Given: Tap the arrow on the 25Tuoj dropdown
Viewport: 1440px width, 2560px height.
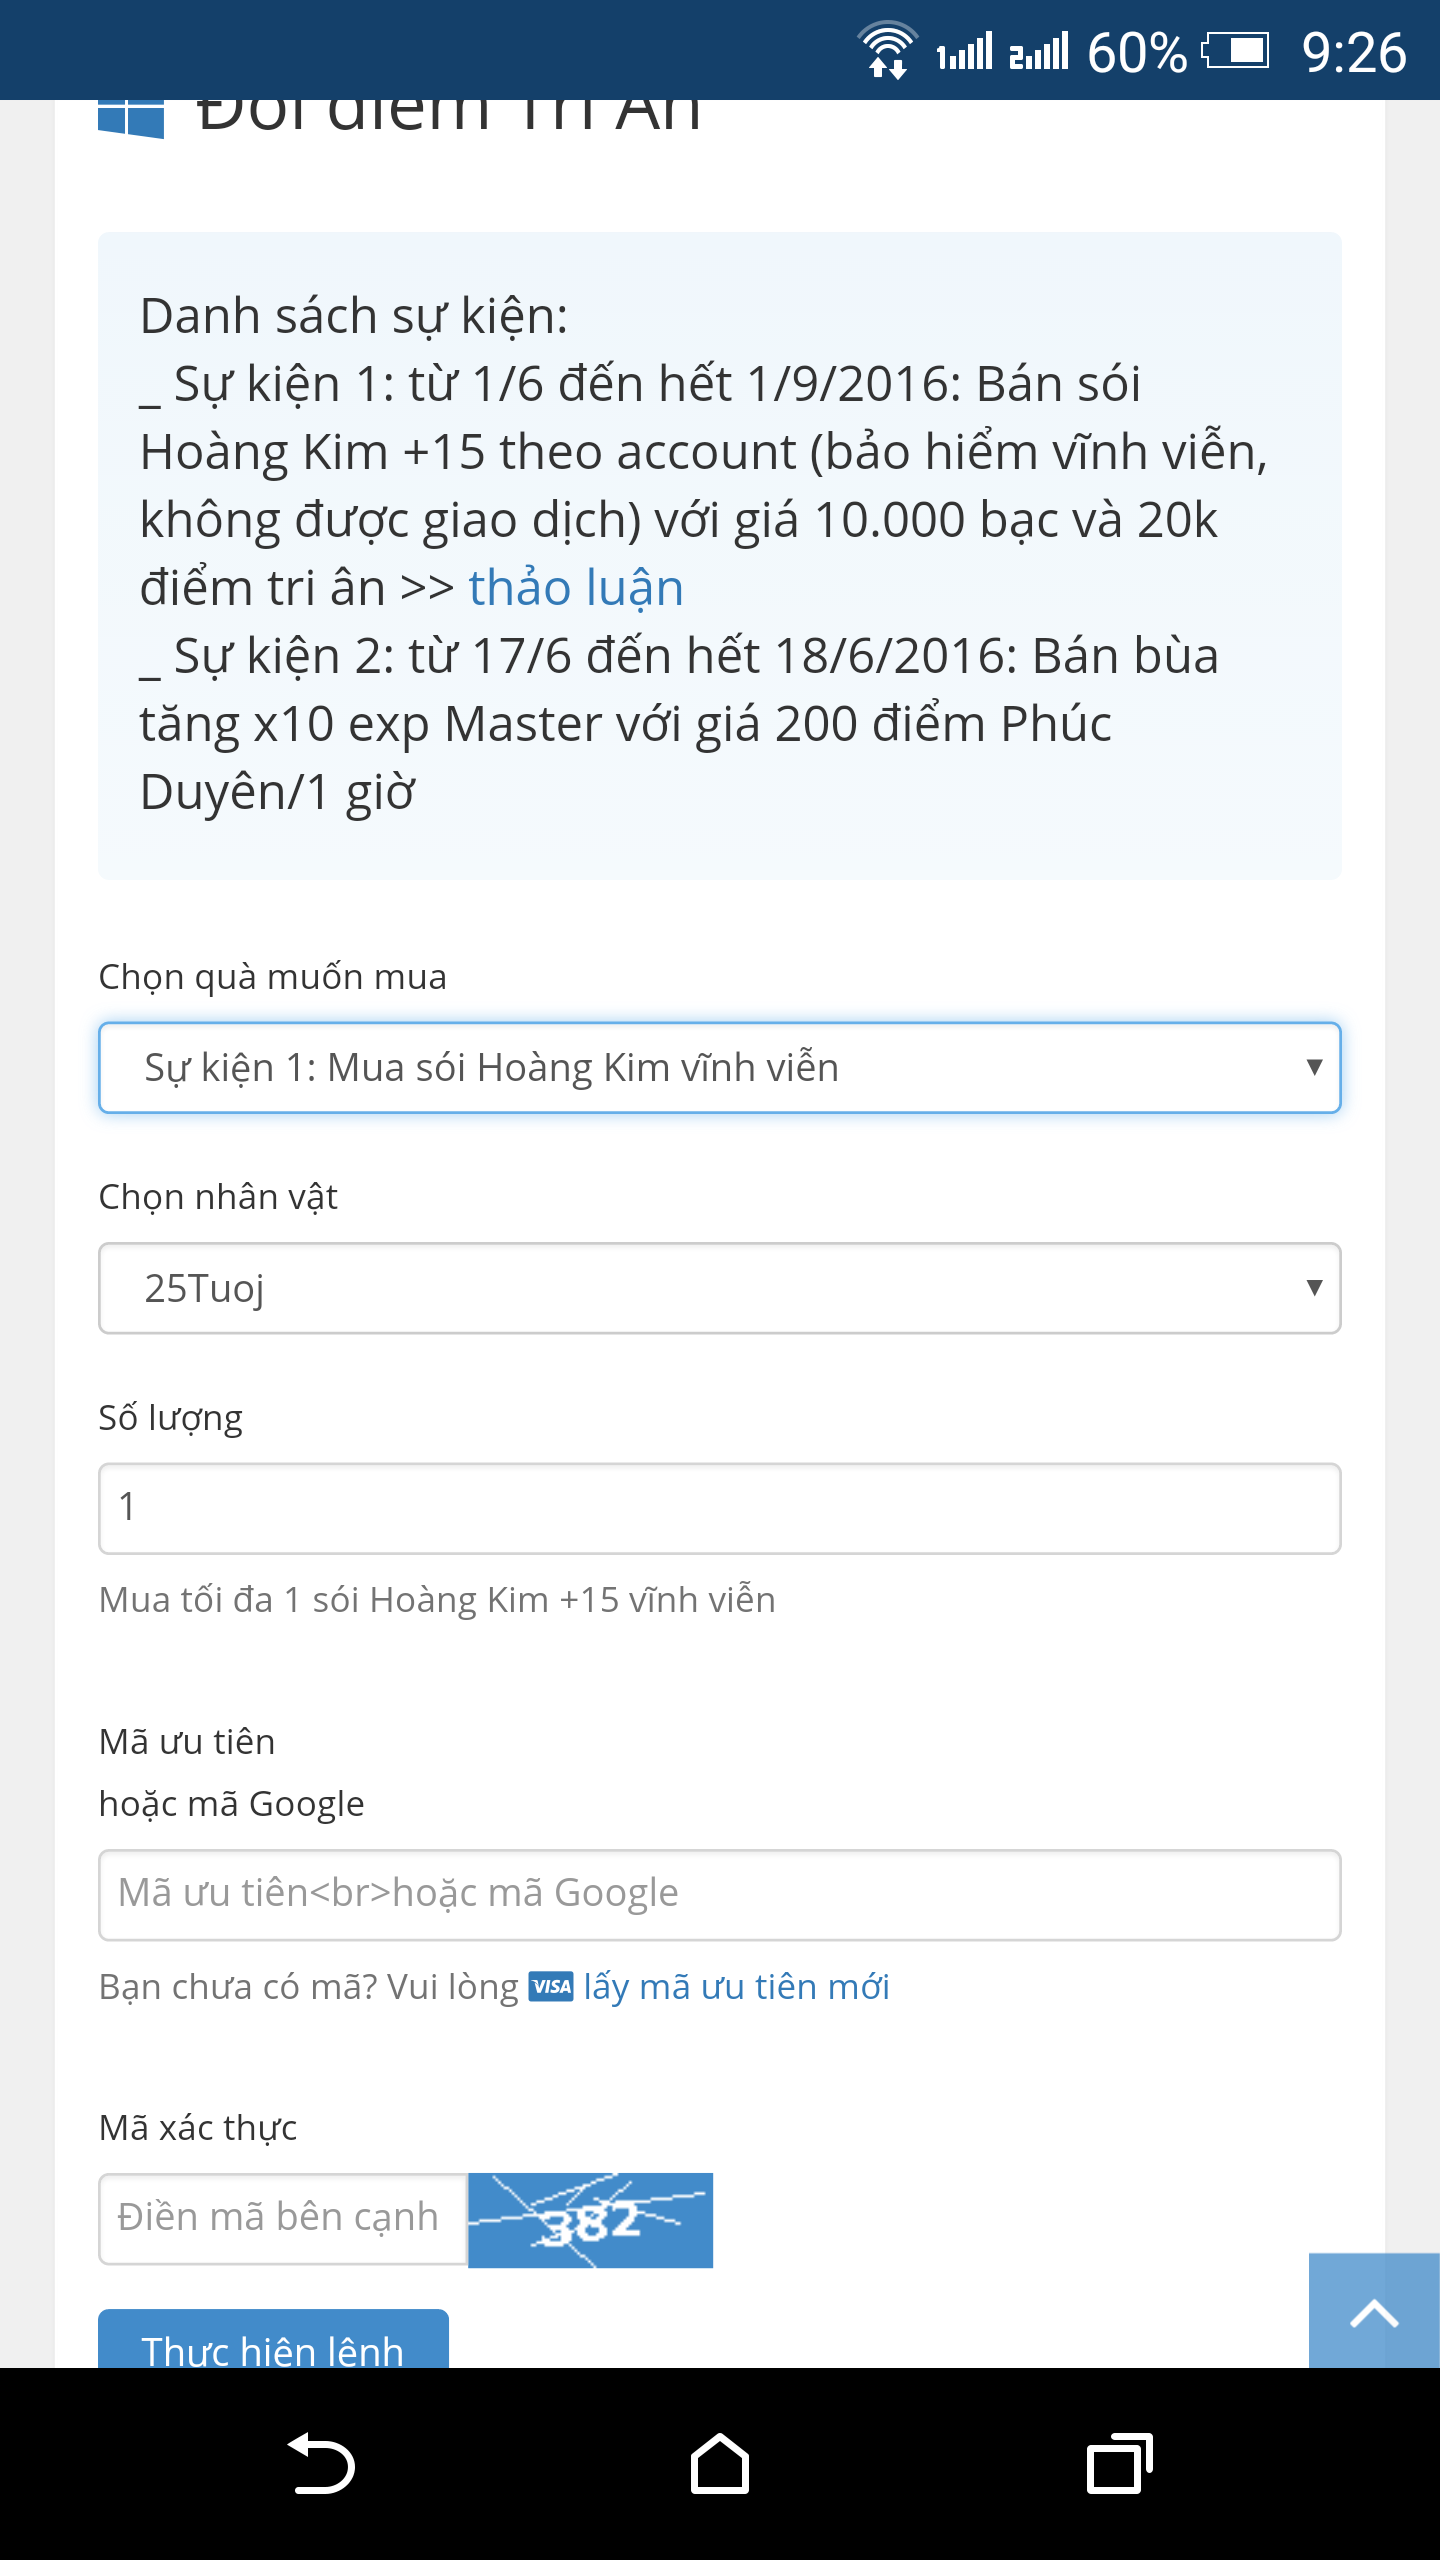Looking at the screenshot, I should tap(1314, 1288).
